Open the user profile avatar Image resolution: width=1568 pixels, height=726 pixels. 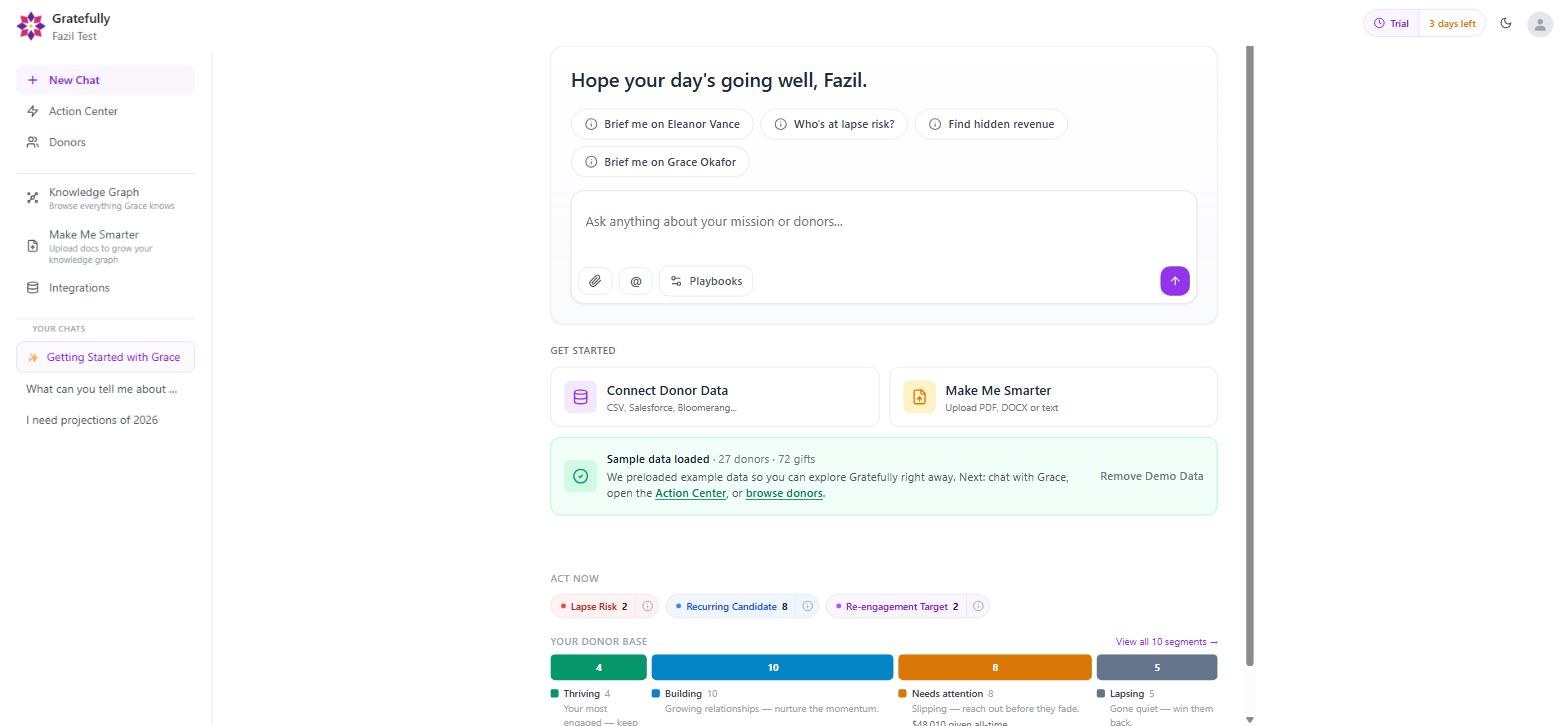[x=1540, y=24]
